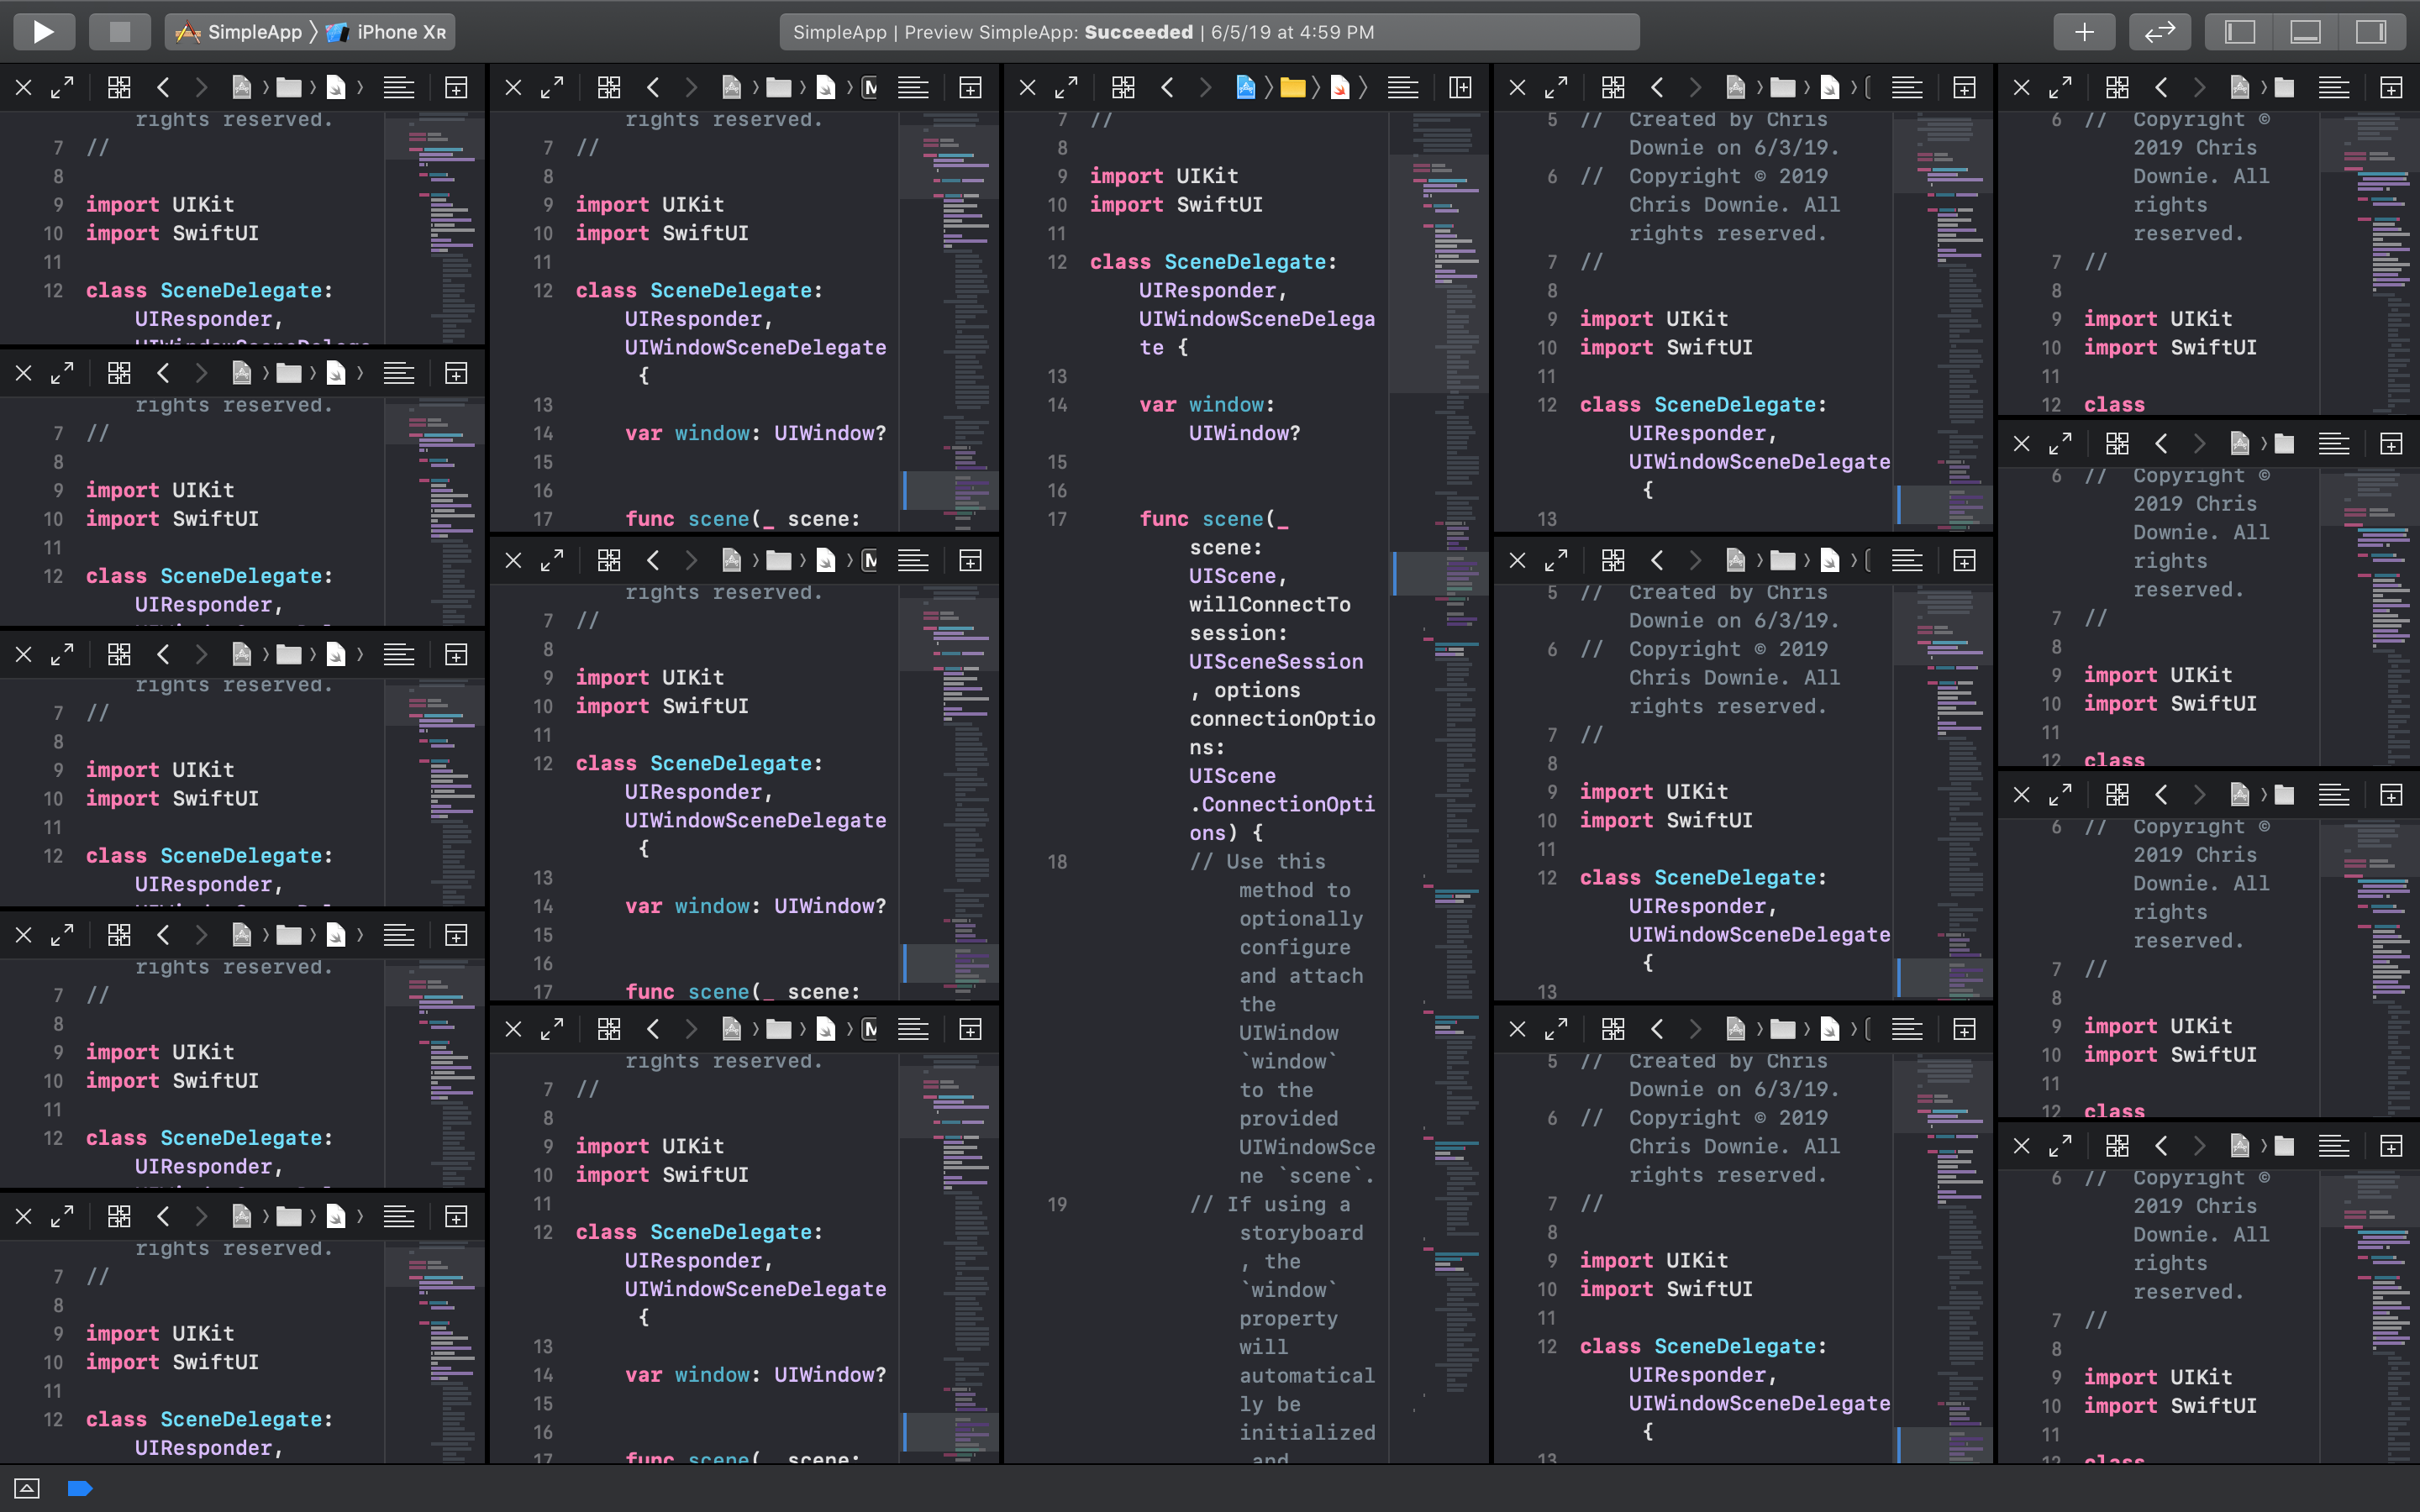Click '.ConnectionOpti' in the center editor

[x=1282, y=804]
